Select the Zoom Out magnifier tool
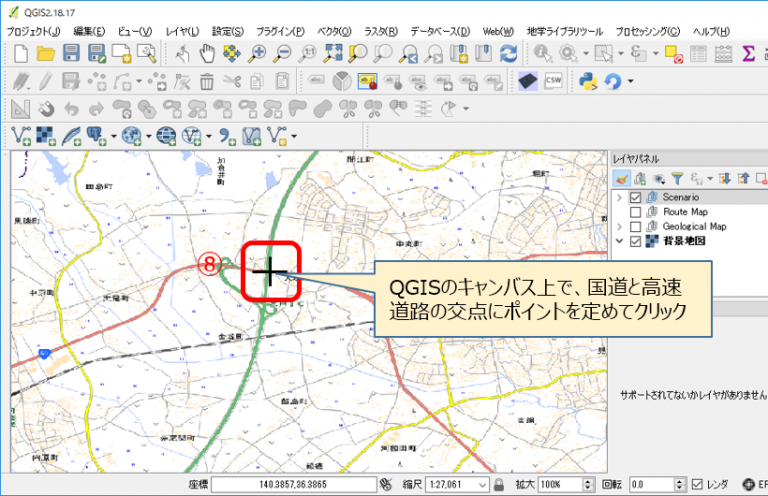Screen dimensions: 768x496 (282, 53)
